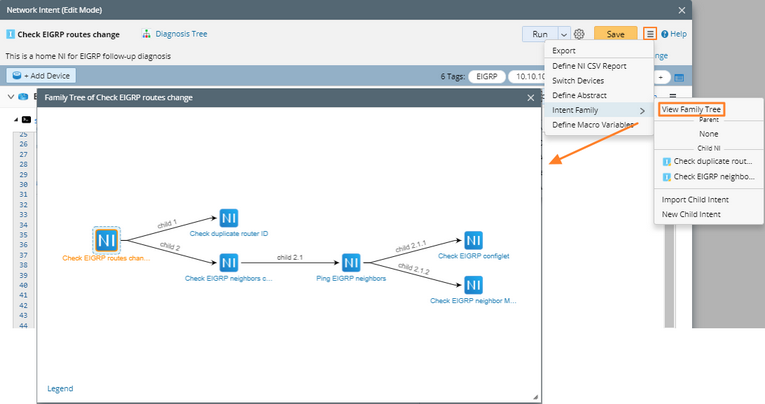The image size is (765, 404).
Task: Expand the Intent Family submenu arrow
Action: click(x=642, y=111)
